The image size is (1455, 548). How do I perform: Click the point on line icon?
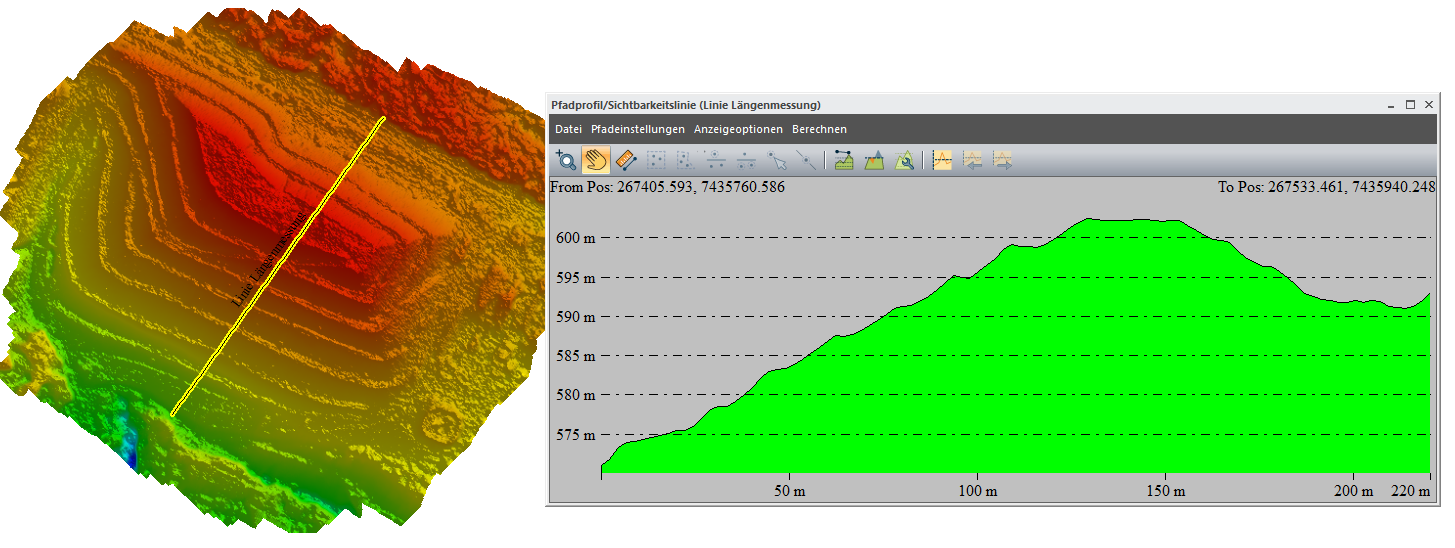pyautogui.click(x=806, y=160)
